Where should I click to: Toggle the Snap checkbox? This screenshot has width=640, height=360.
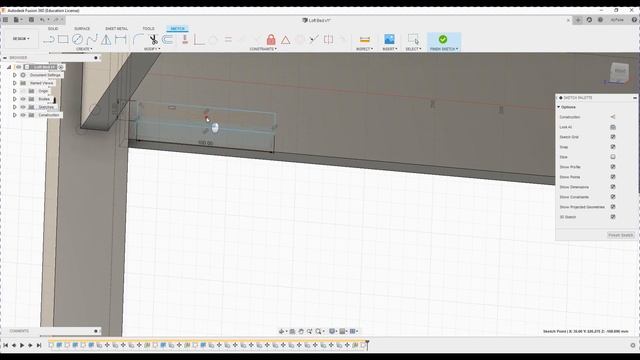pyautogui.click(x=613, y=147)
